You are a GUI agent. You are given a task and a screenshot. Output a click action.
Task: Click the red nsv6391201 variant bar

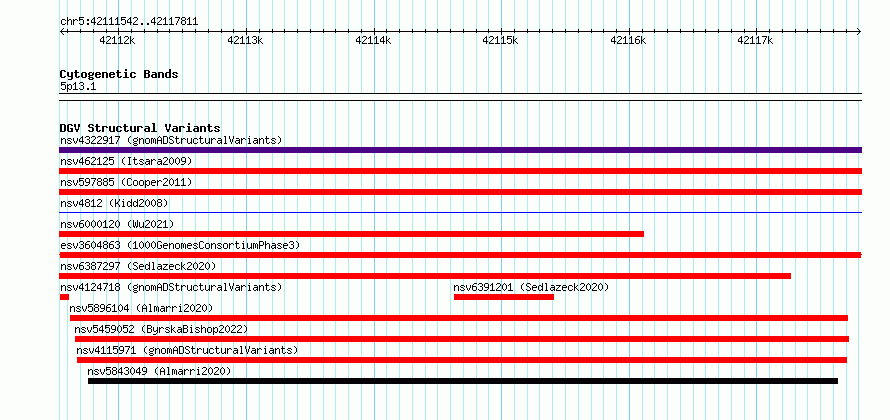click(x=504, y=297)
